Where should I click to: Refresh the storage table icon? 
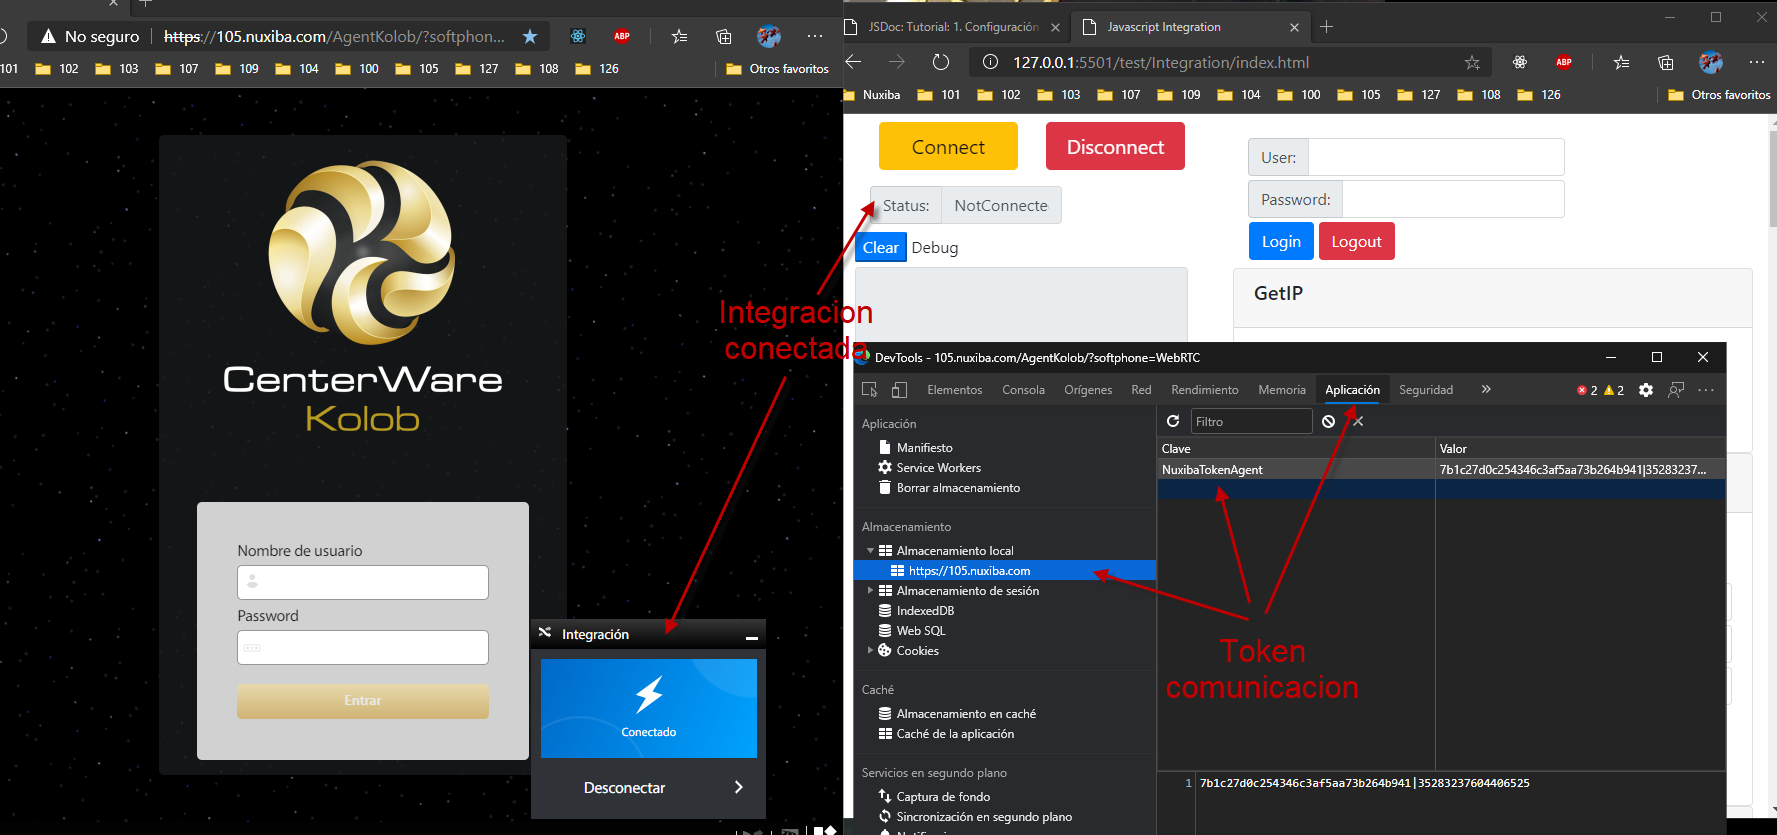coord(1173,421)
